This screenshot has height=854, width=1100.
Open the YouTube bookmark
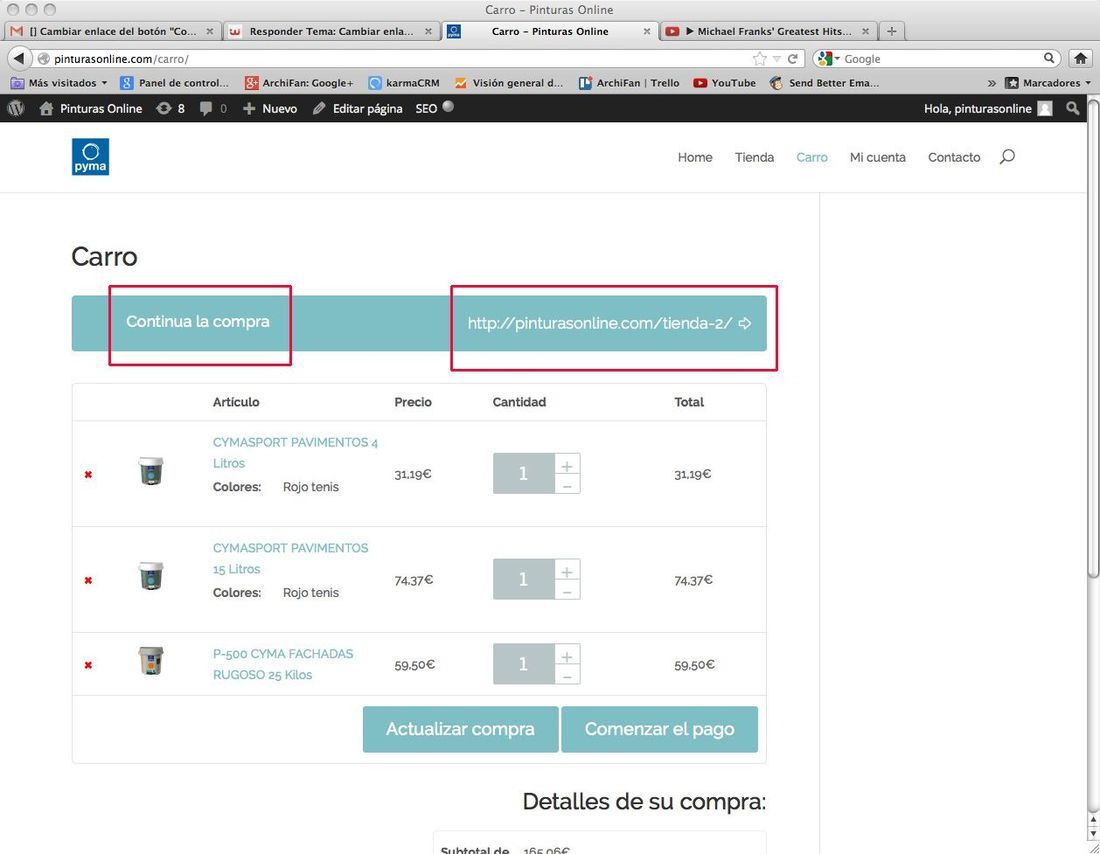click(x=725, y=83)
